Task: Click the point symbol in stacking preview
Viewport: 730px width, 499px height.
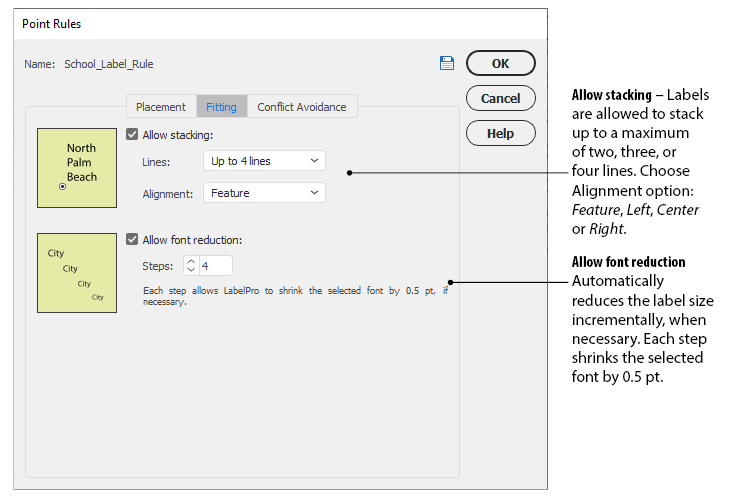Action: [x=63, y=186]
